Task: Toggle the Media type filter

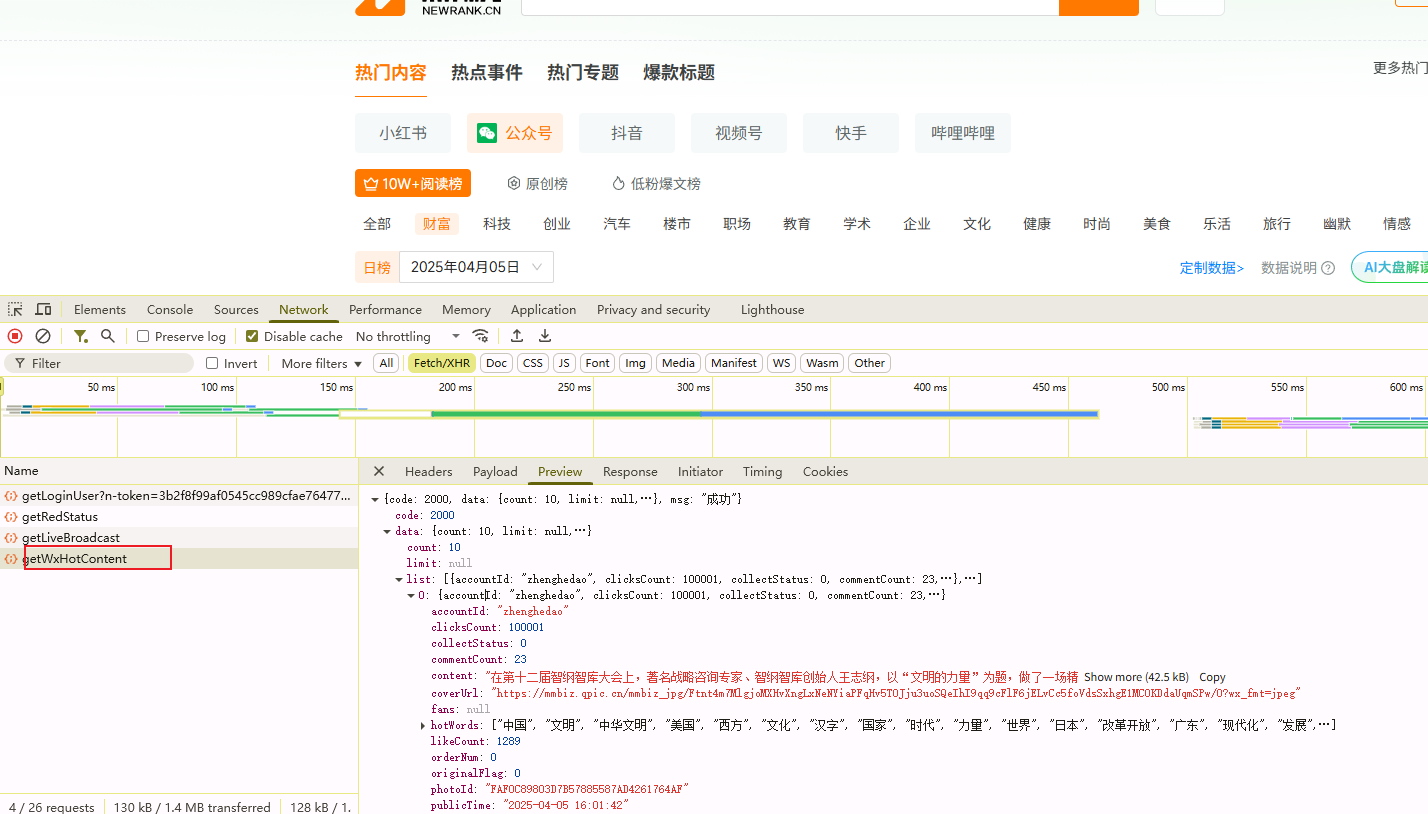Action: [x=678, y=363]
